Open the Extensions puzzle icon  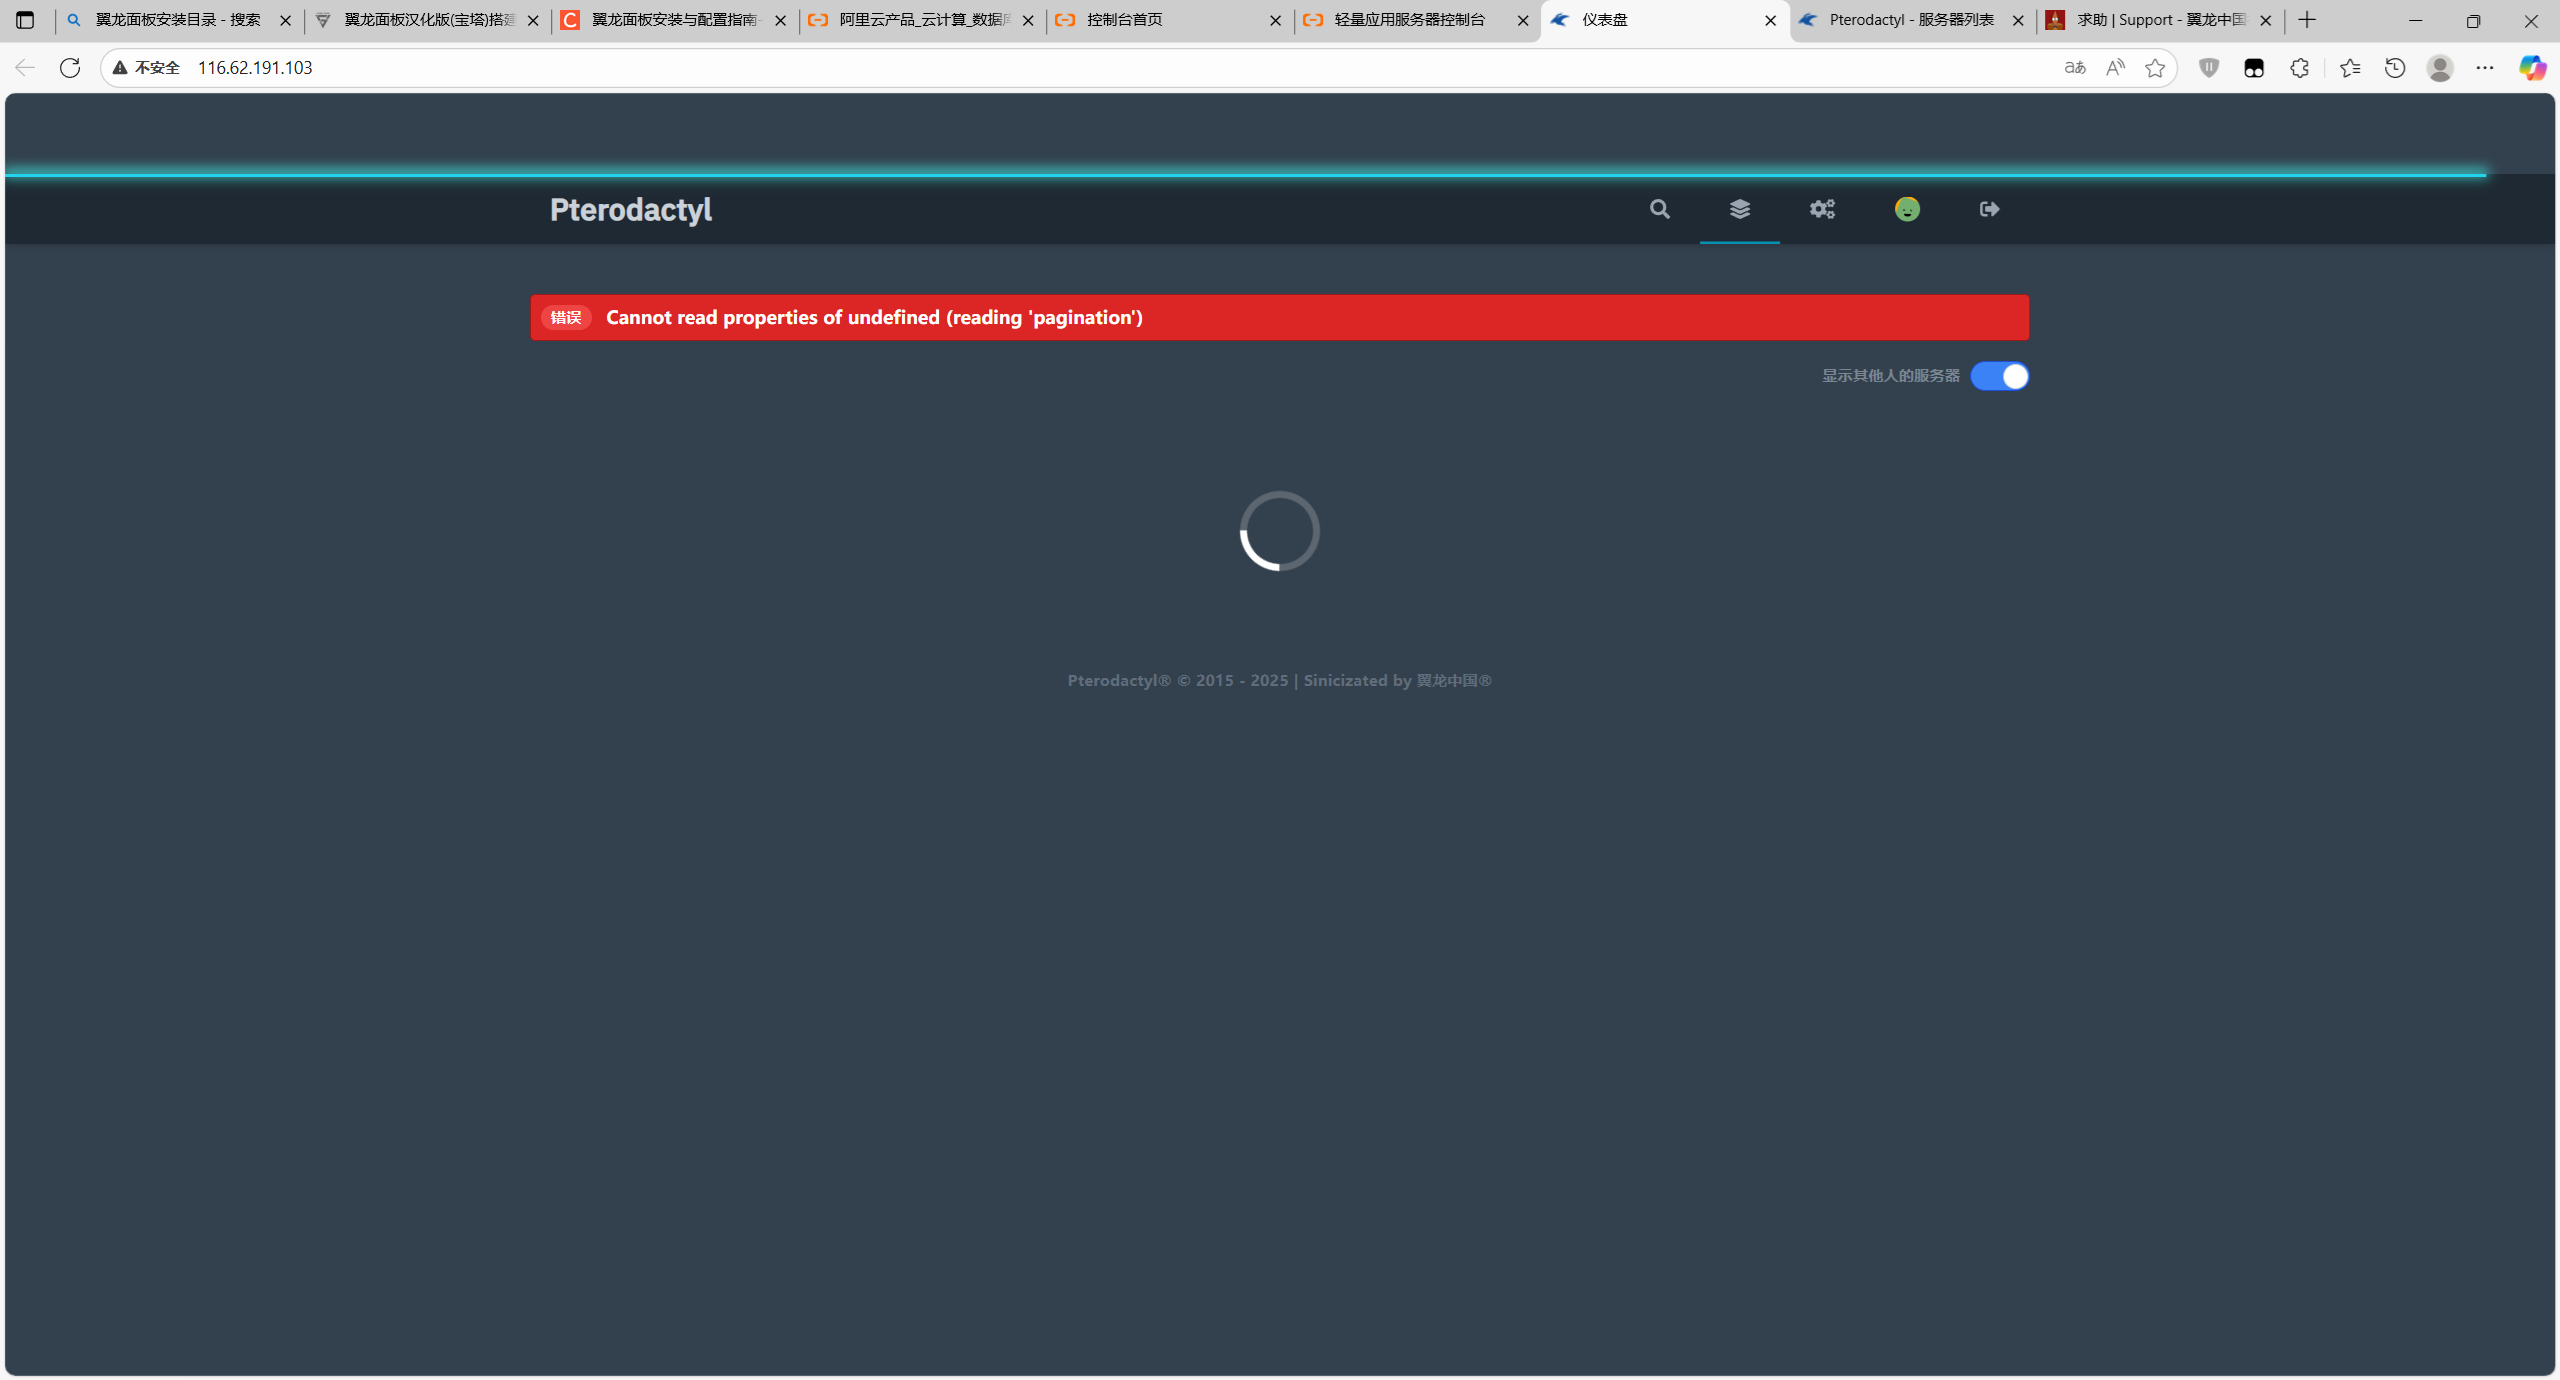tap(2299, 67)
